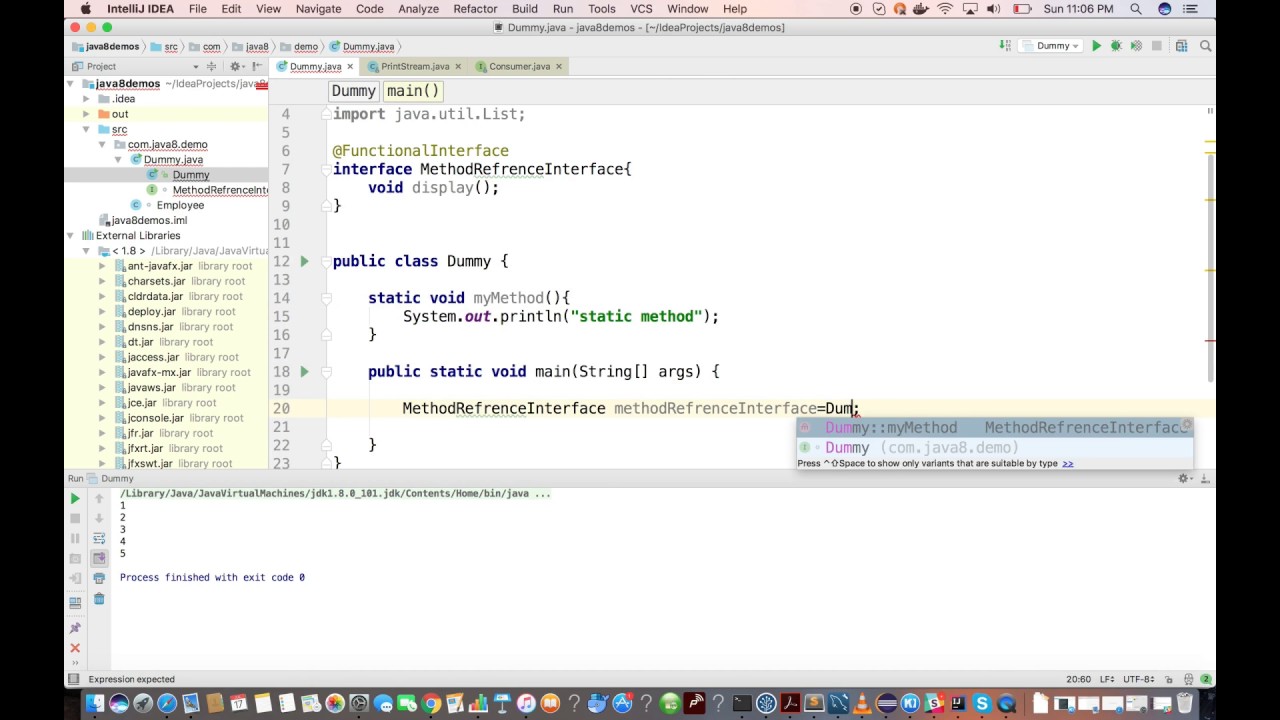The image size is (1280, 720).
Task: Click the 20:60 cursor position in status bar
Action: pos(1078,679)
